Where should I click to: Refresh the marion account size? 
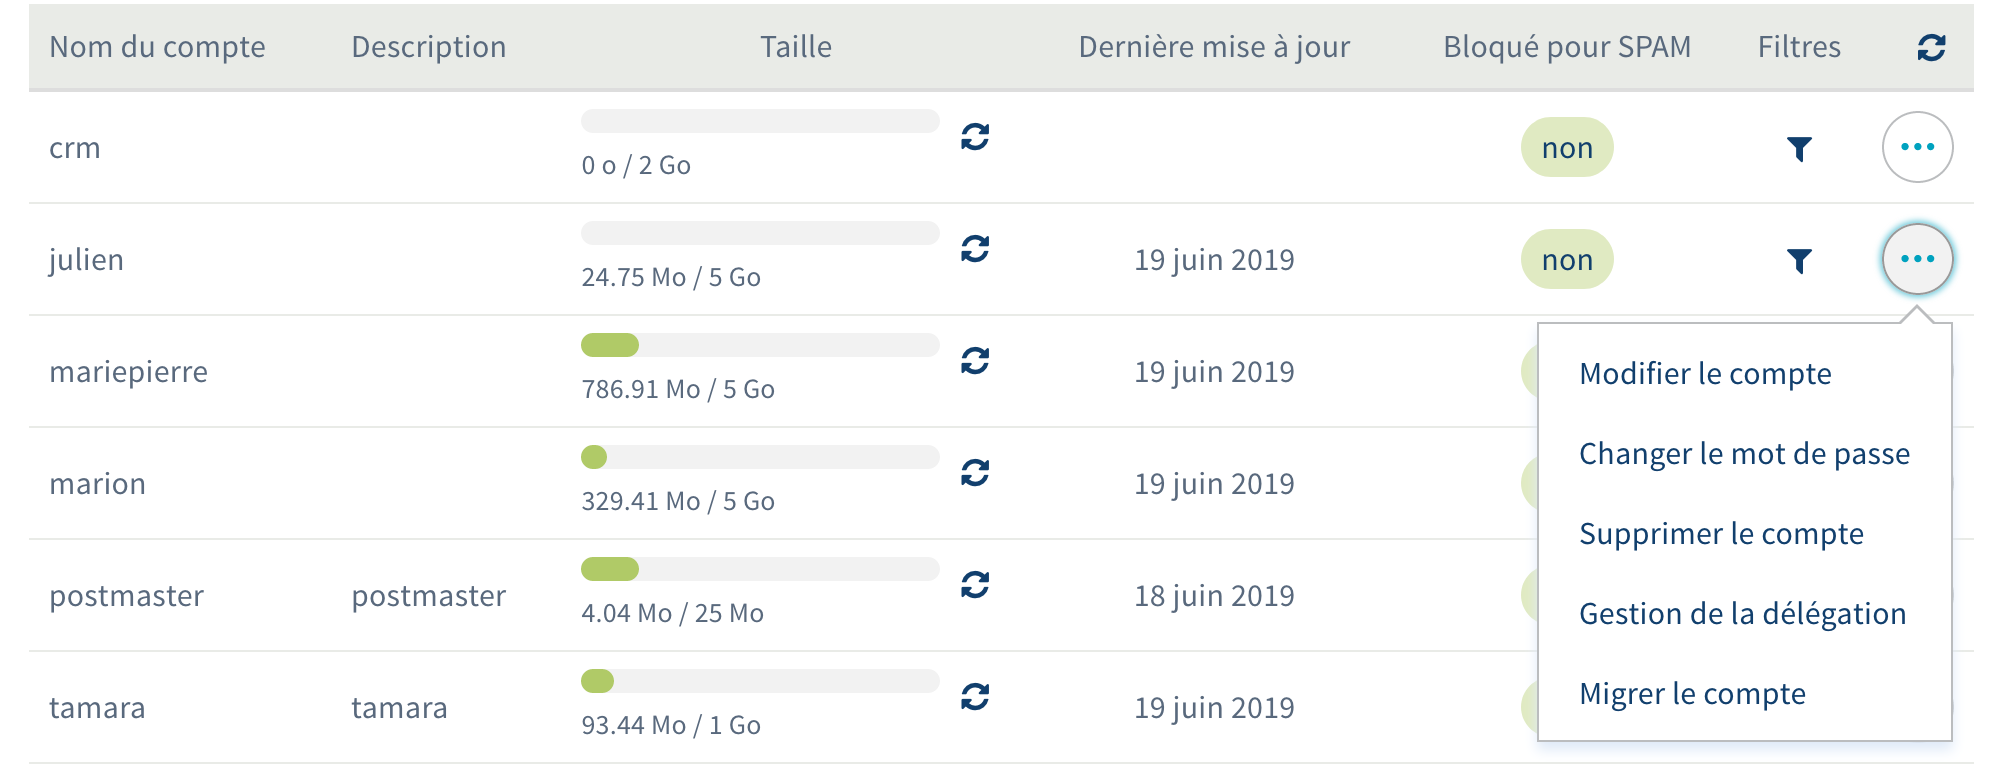click(x=975, y=472)
